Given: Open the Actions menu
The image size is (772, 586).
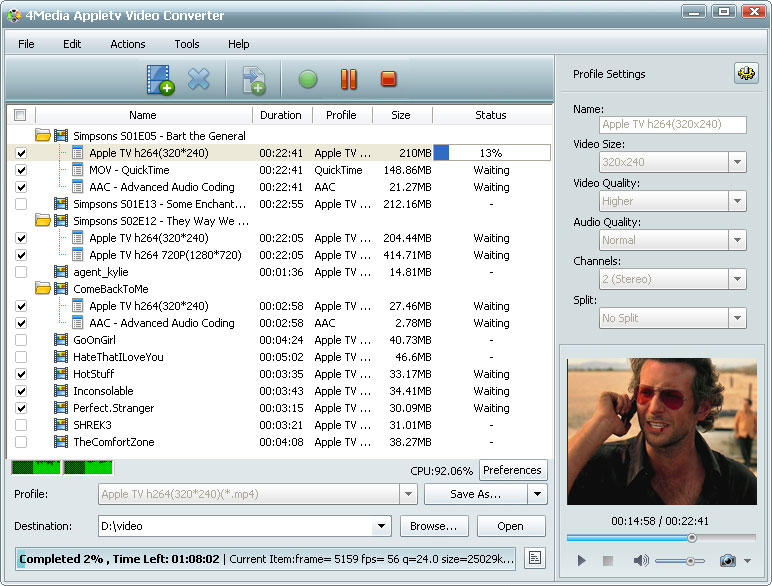Looking at the screenshot, I should [x=128, y=44].
